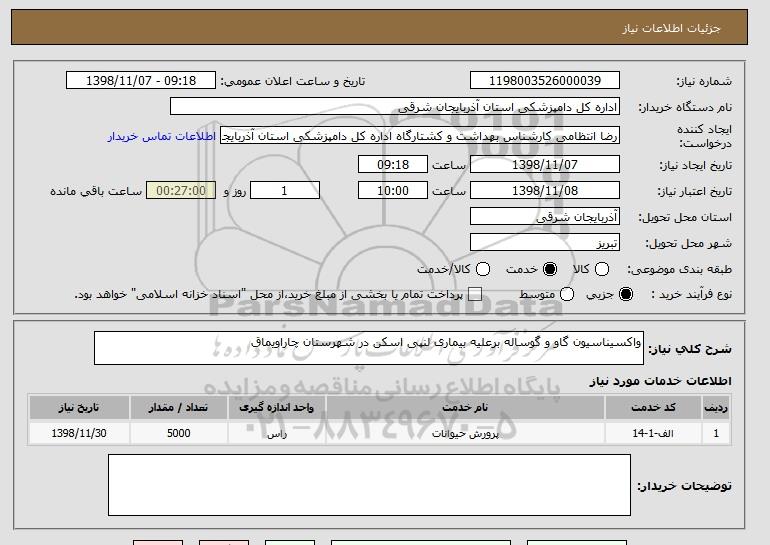The width and height of the screenshot is (770, 545).
Task: Click the creation time field 09:18
Action: pyautogui.click(x=393, y=164)
